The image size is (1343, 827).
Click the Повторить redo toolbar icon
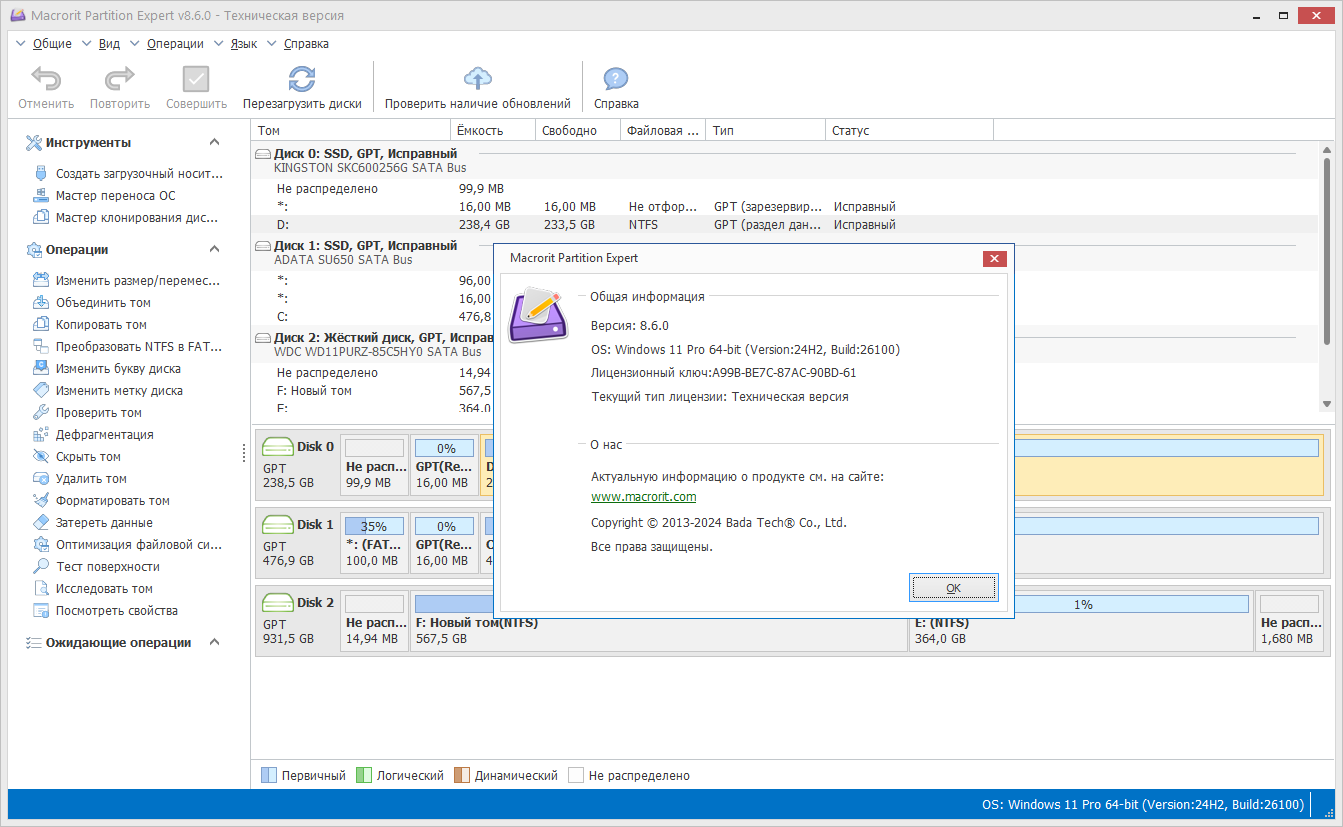pos(120,80)
